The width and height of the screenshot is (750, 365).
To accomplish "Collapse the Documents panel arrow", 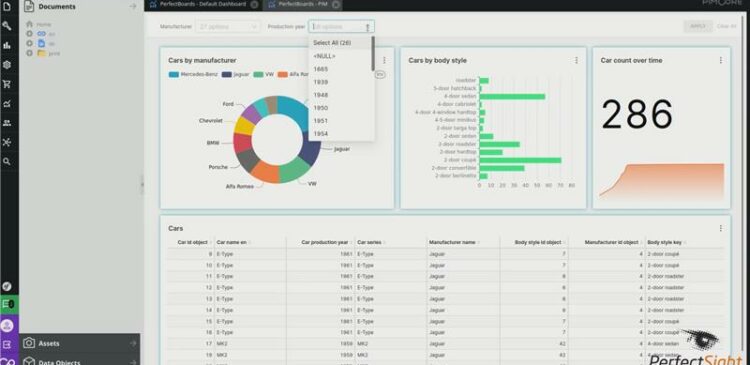I will pos(133,7).
